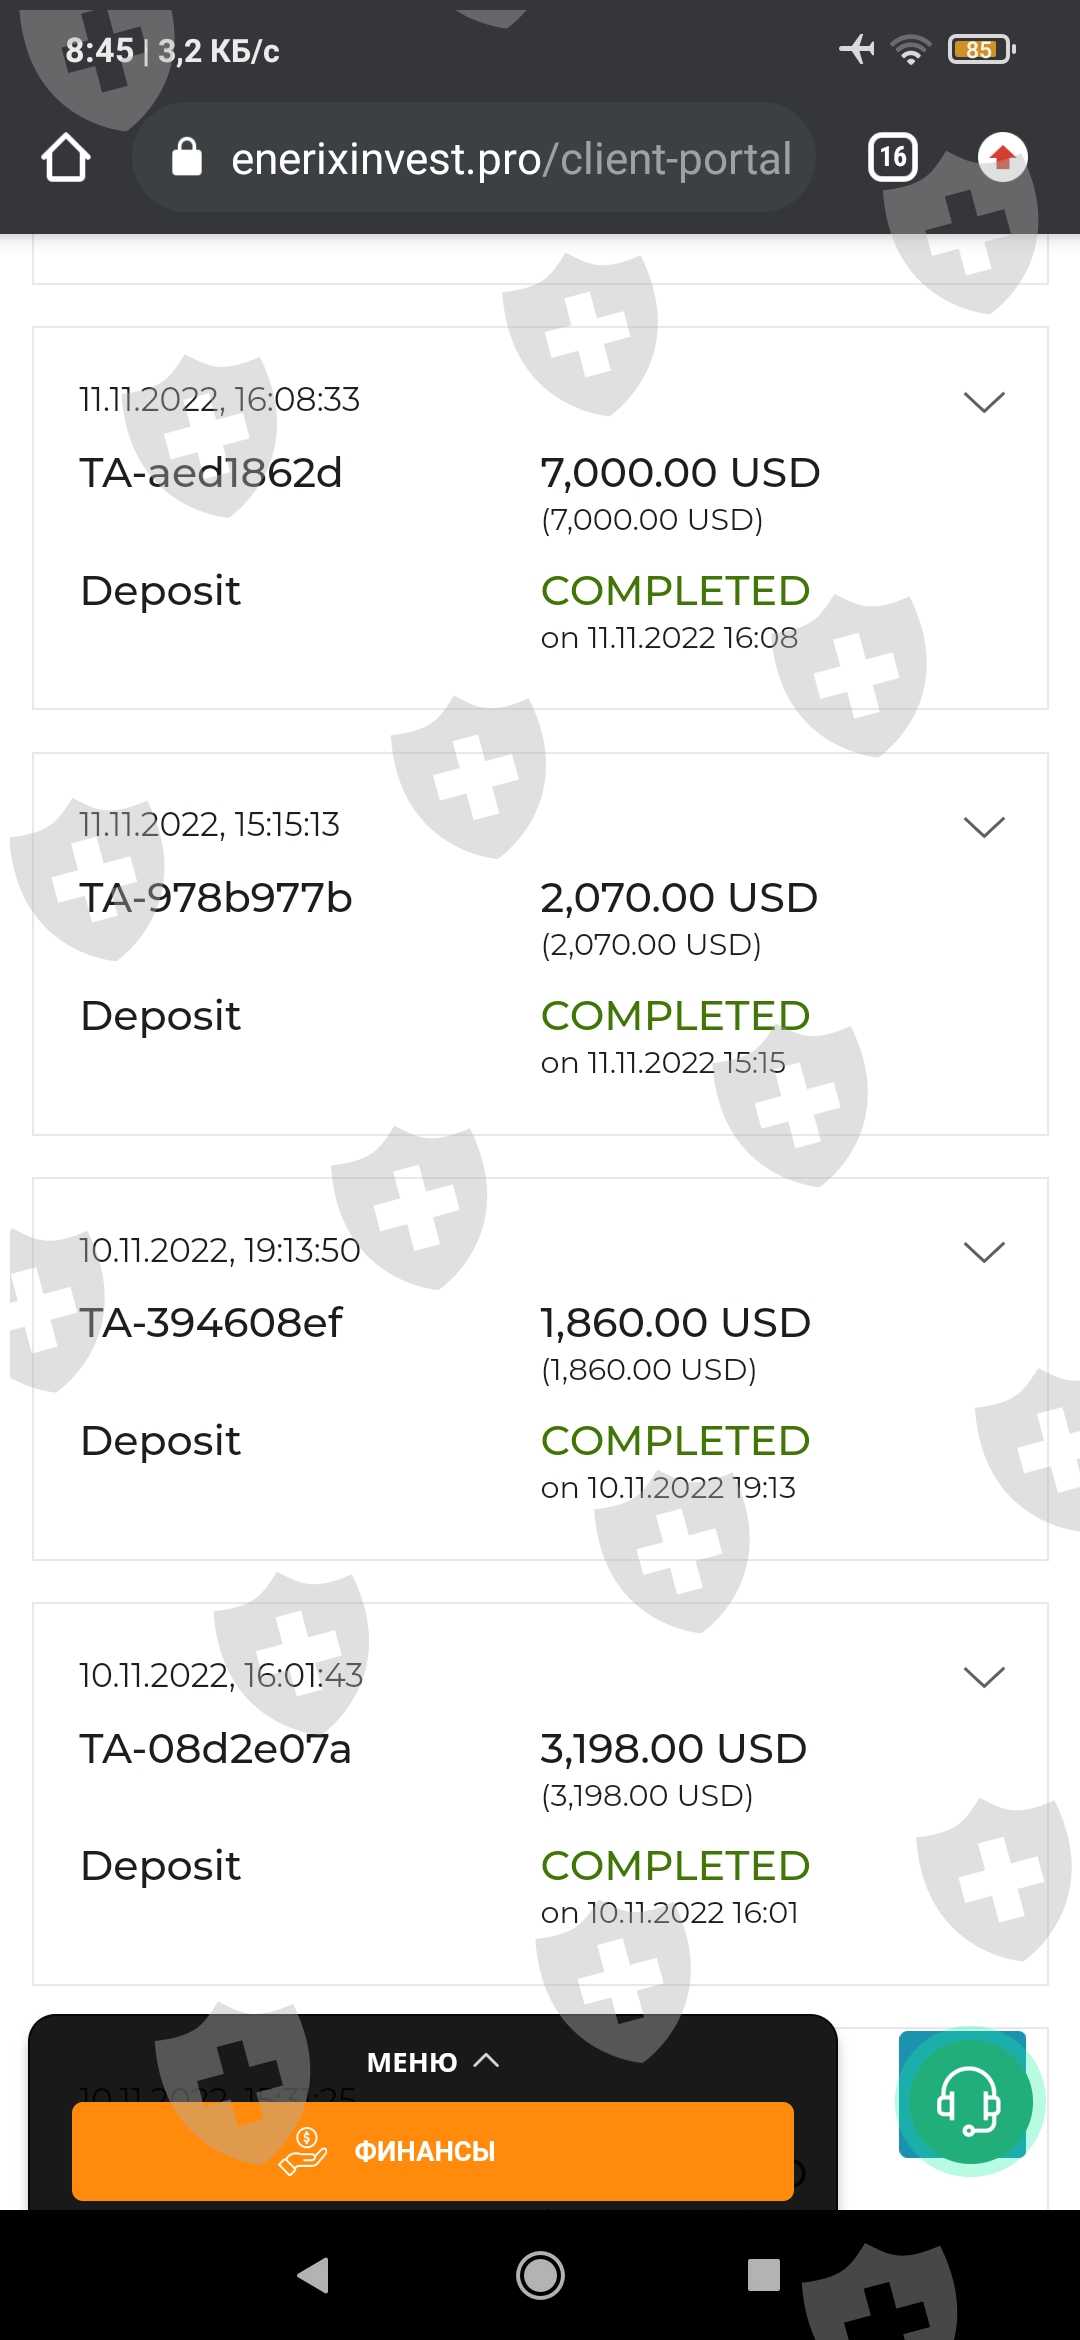Tap the Android recent apps square
The image size is (1080, 2340).
pyautogui.click(x=764, y=2275)
